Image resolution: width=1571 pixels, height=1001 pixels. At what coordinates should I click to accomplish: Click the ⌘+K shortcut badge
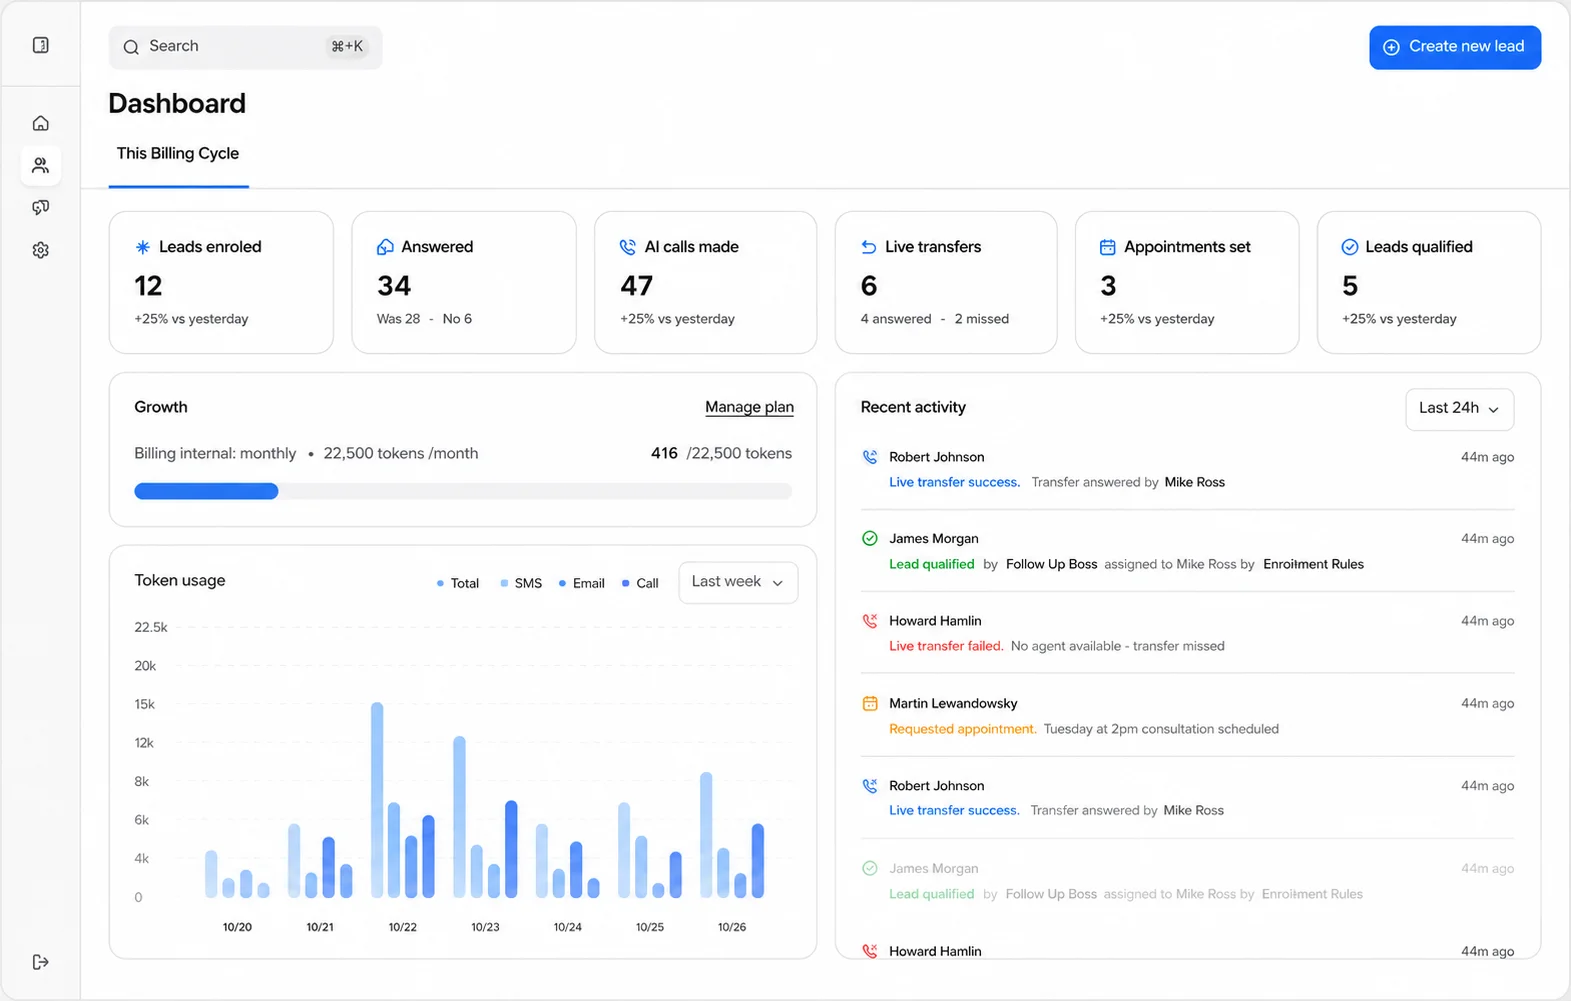pyautogui.click(x=347, y=47)
